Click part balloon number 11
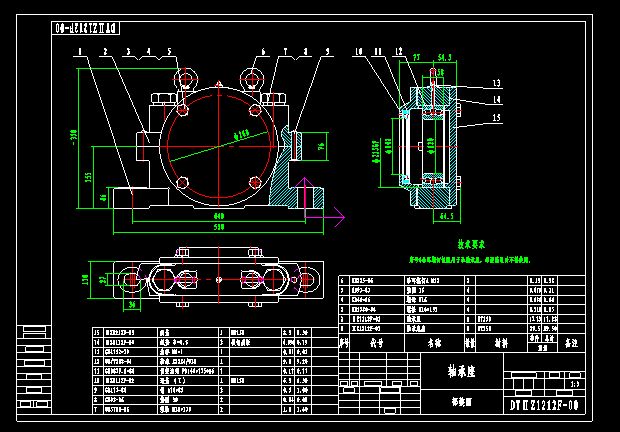 click(378, 52)
